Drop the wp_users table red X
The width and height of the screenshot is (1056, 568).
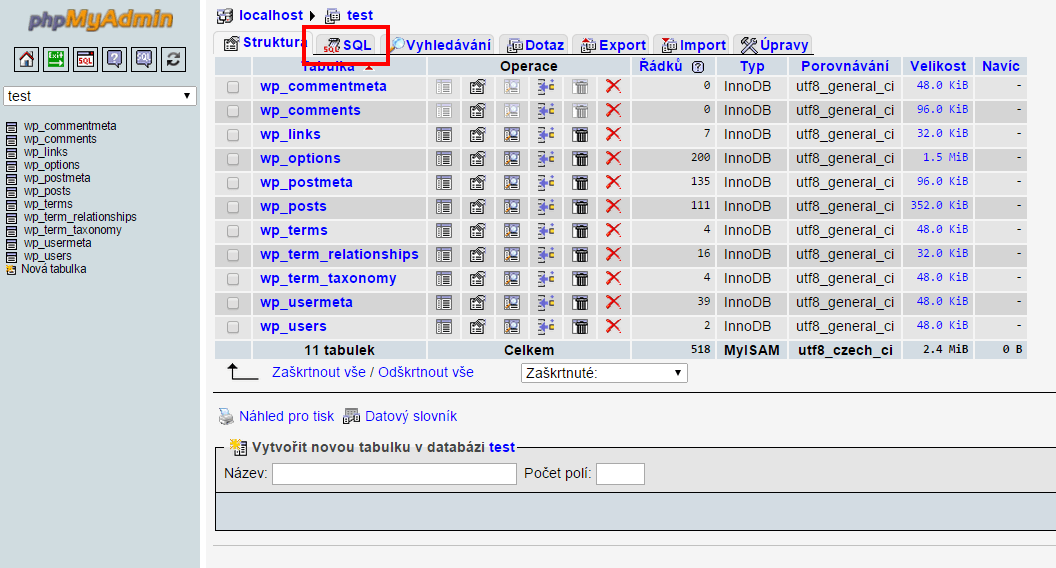(613, 327)
